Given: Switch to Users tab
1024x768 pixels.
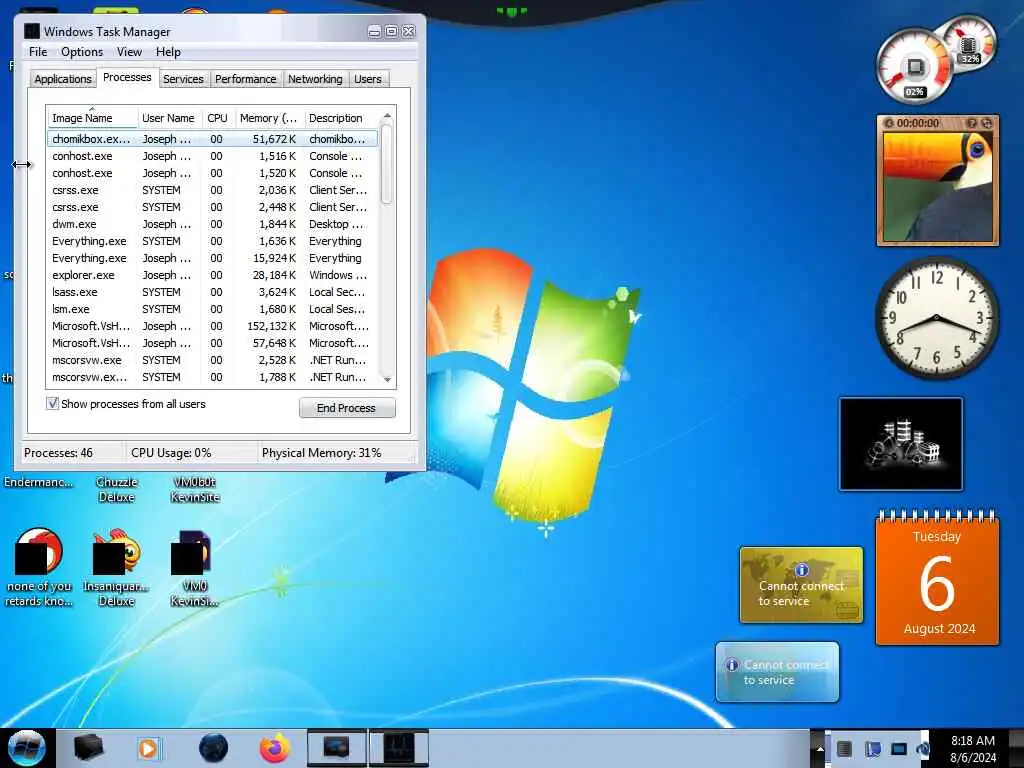Looking at the screenshot, I should click(x=368, y=79).
